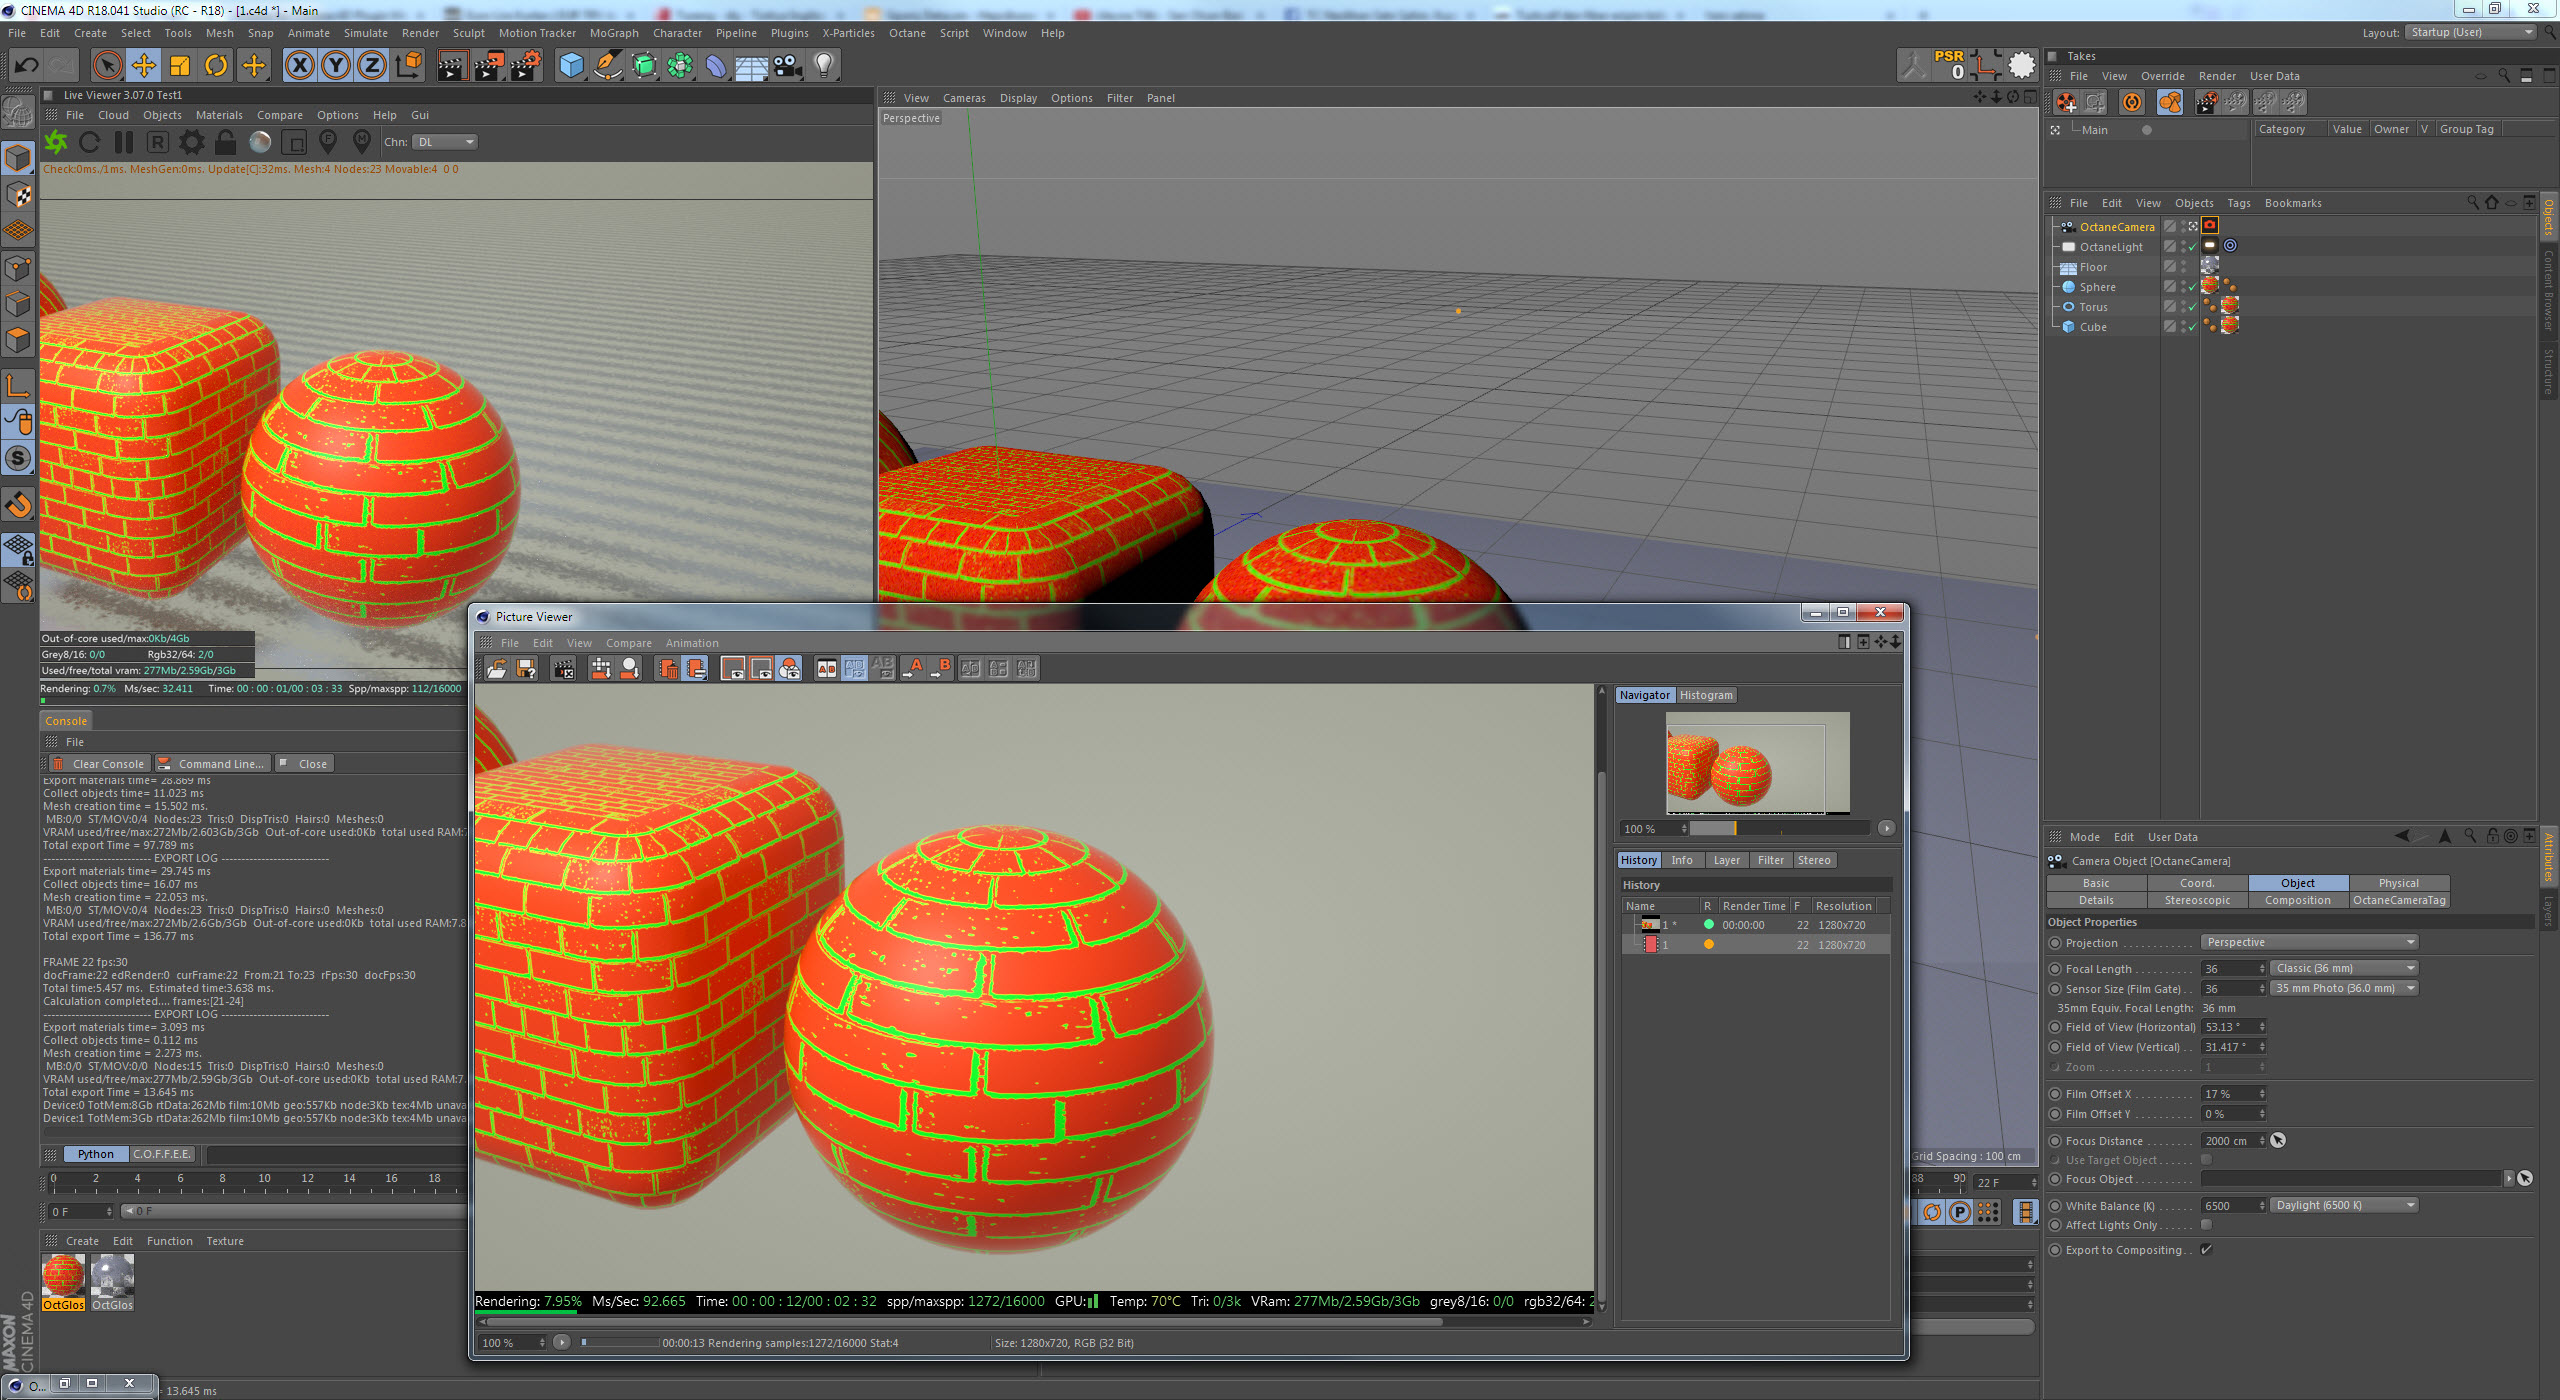Viewport: 2560px width, 1400px height.
Task: Switch to the Histogram tab
Action: coord(1705,695)
